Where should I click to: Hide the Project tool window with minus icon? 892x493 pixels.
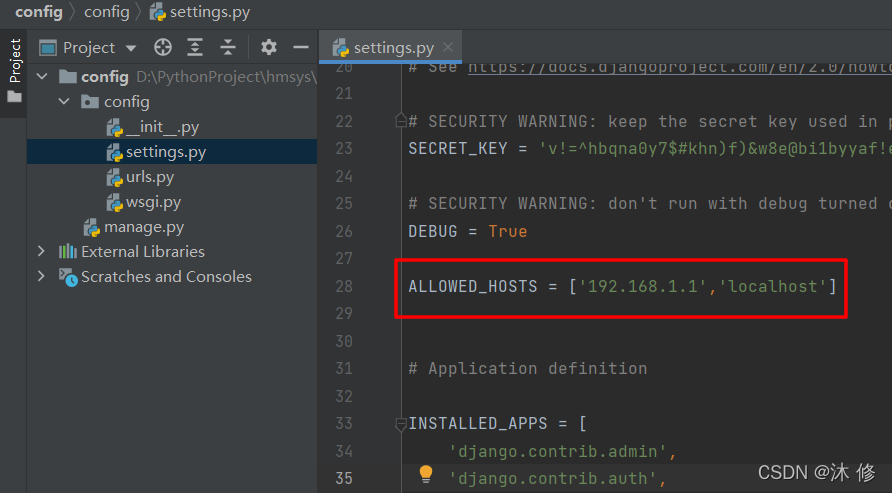[x=301, y=47]
